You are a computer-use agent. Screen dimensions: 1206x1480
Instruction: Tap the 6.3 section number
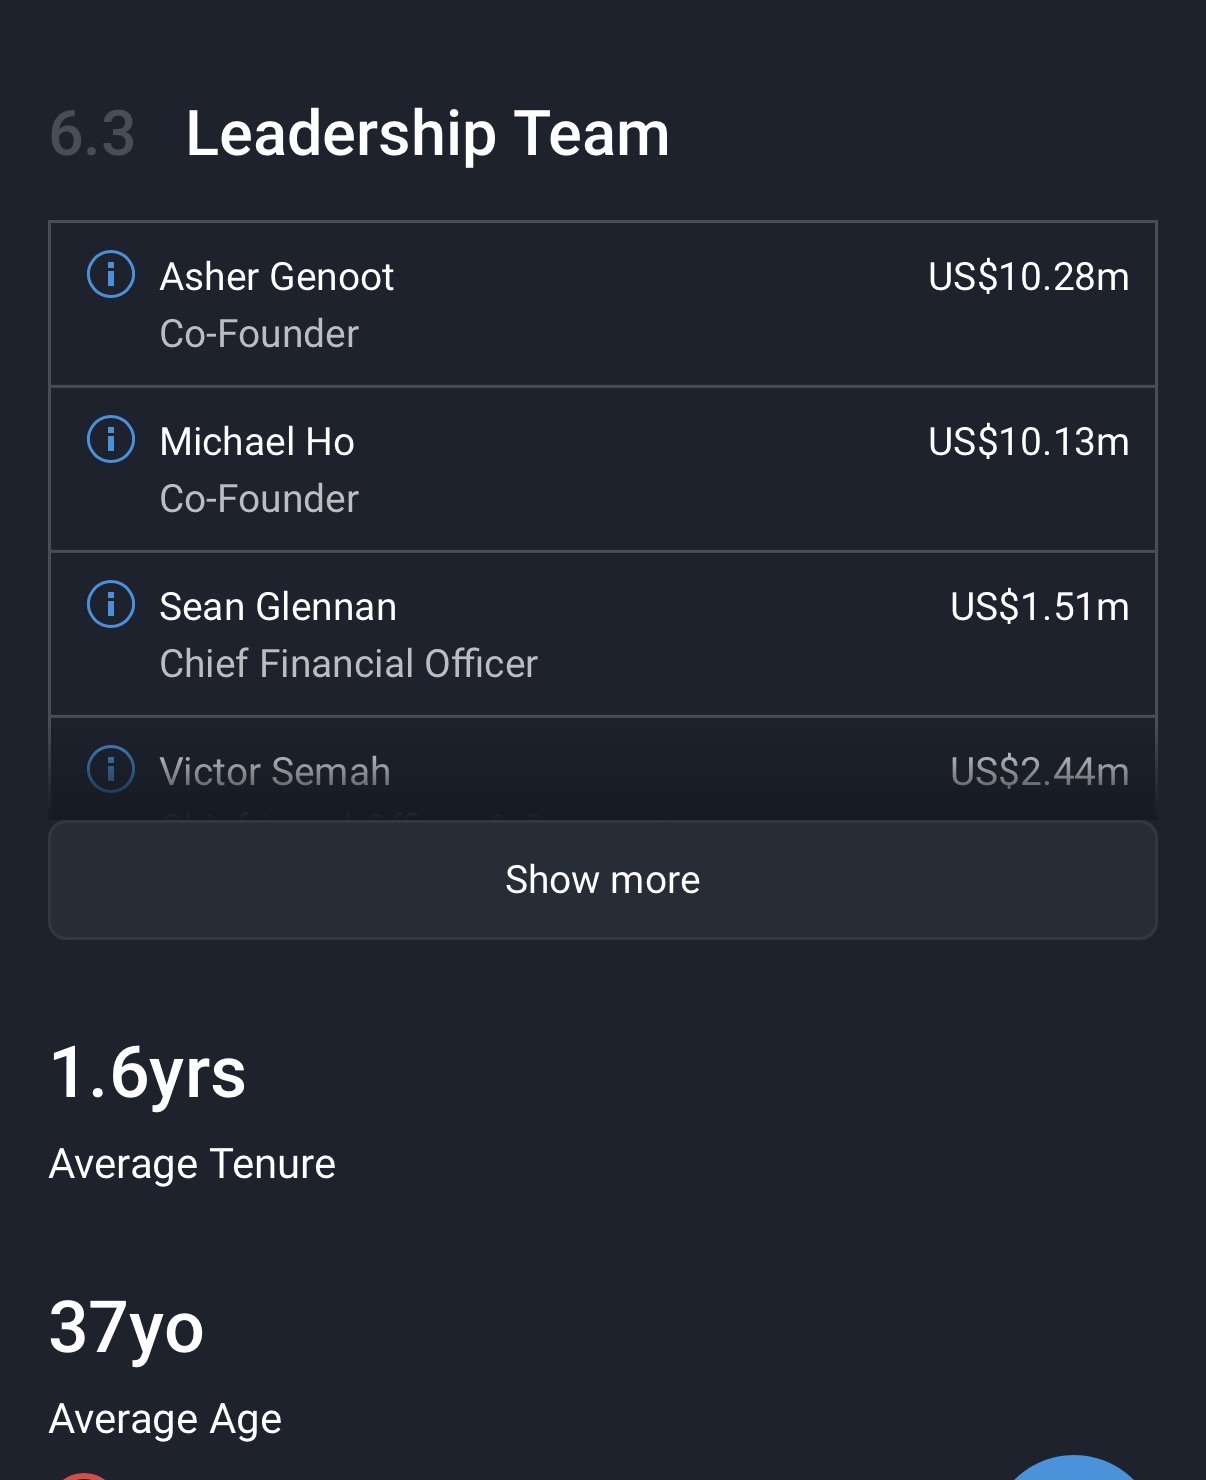(x=92, y=134)
